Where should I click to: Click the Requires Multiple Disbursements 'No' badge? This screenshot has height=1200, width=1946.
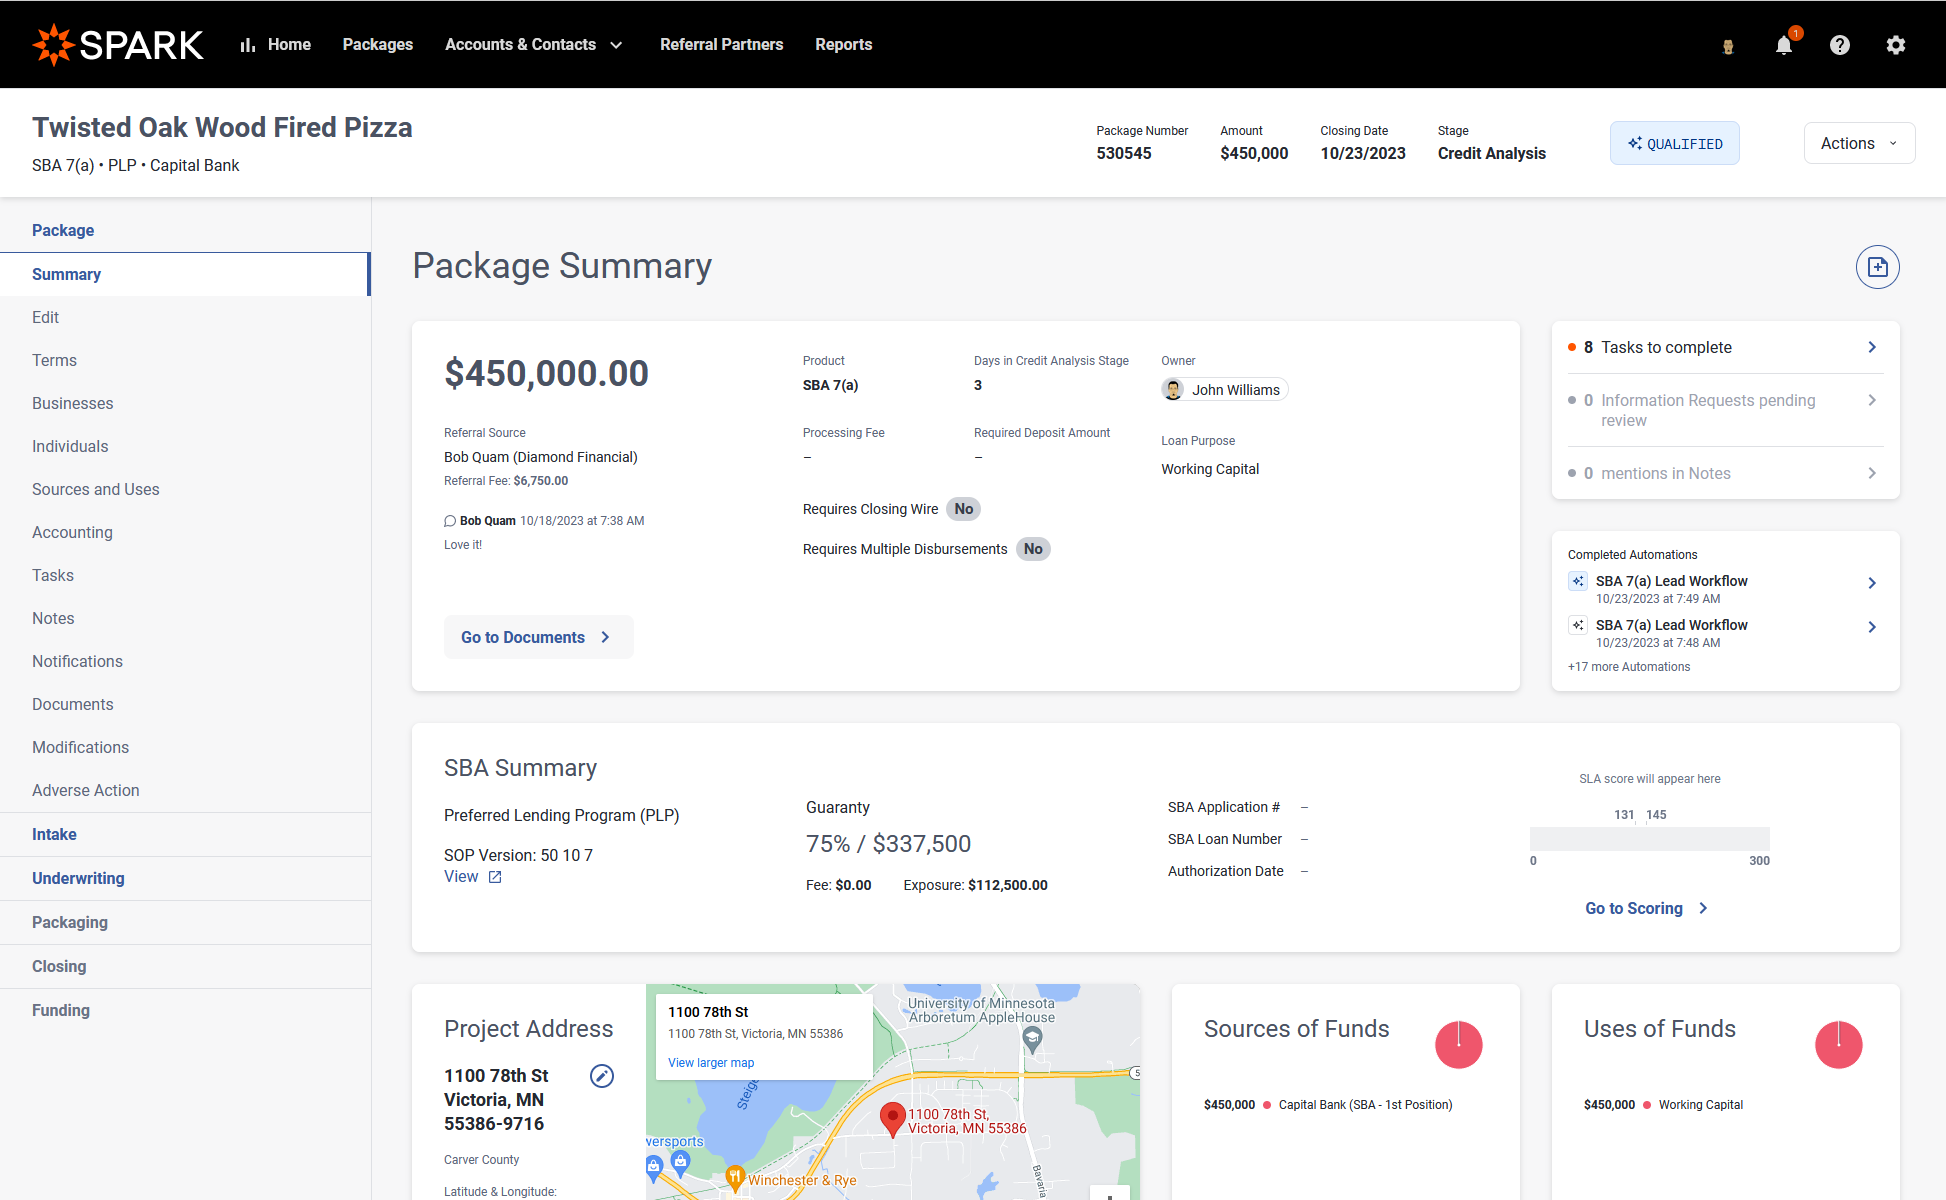(1033, 549)
